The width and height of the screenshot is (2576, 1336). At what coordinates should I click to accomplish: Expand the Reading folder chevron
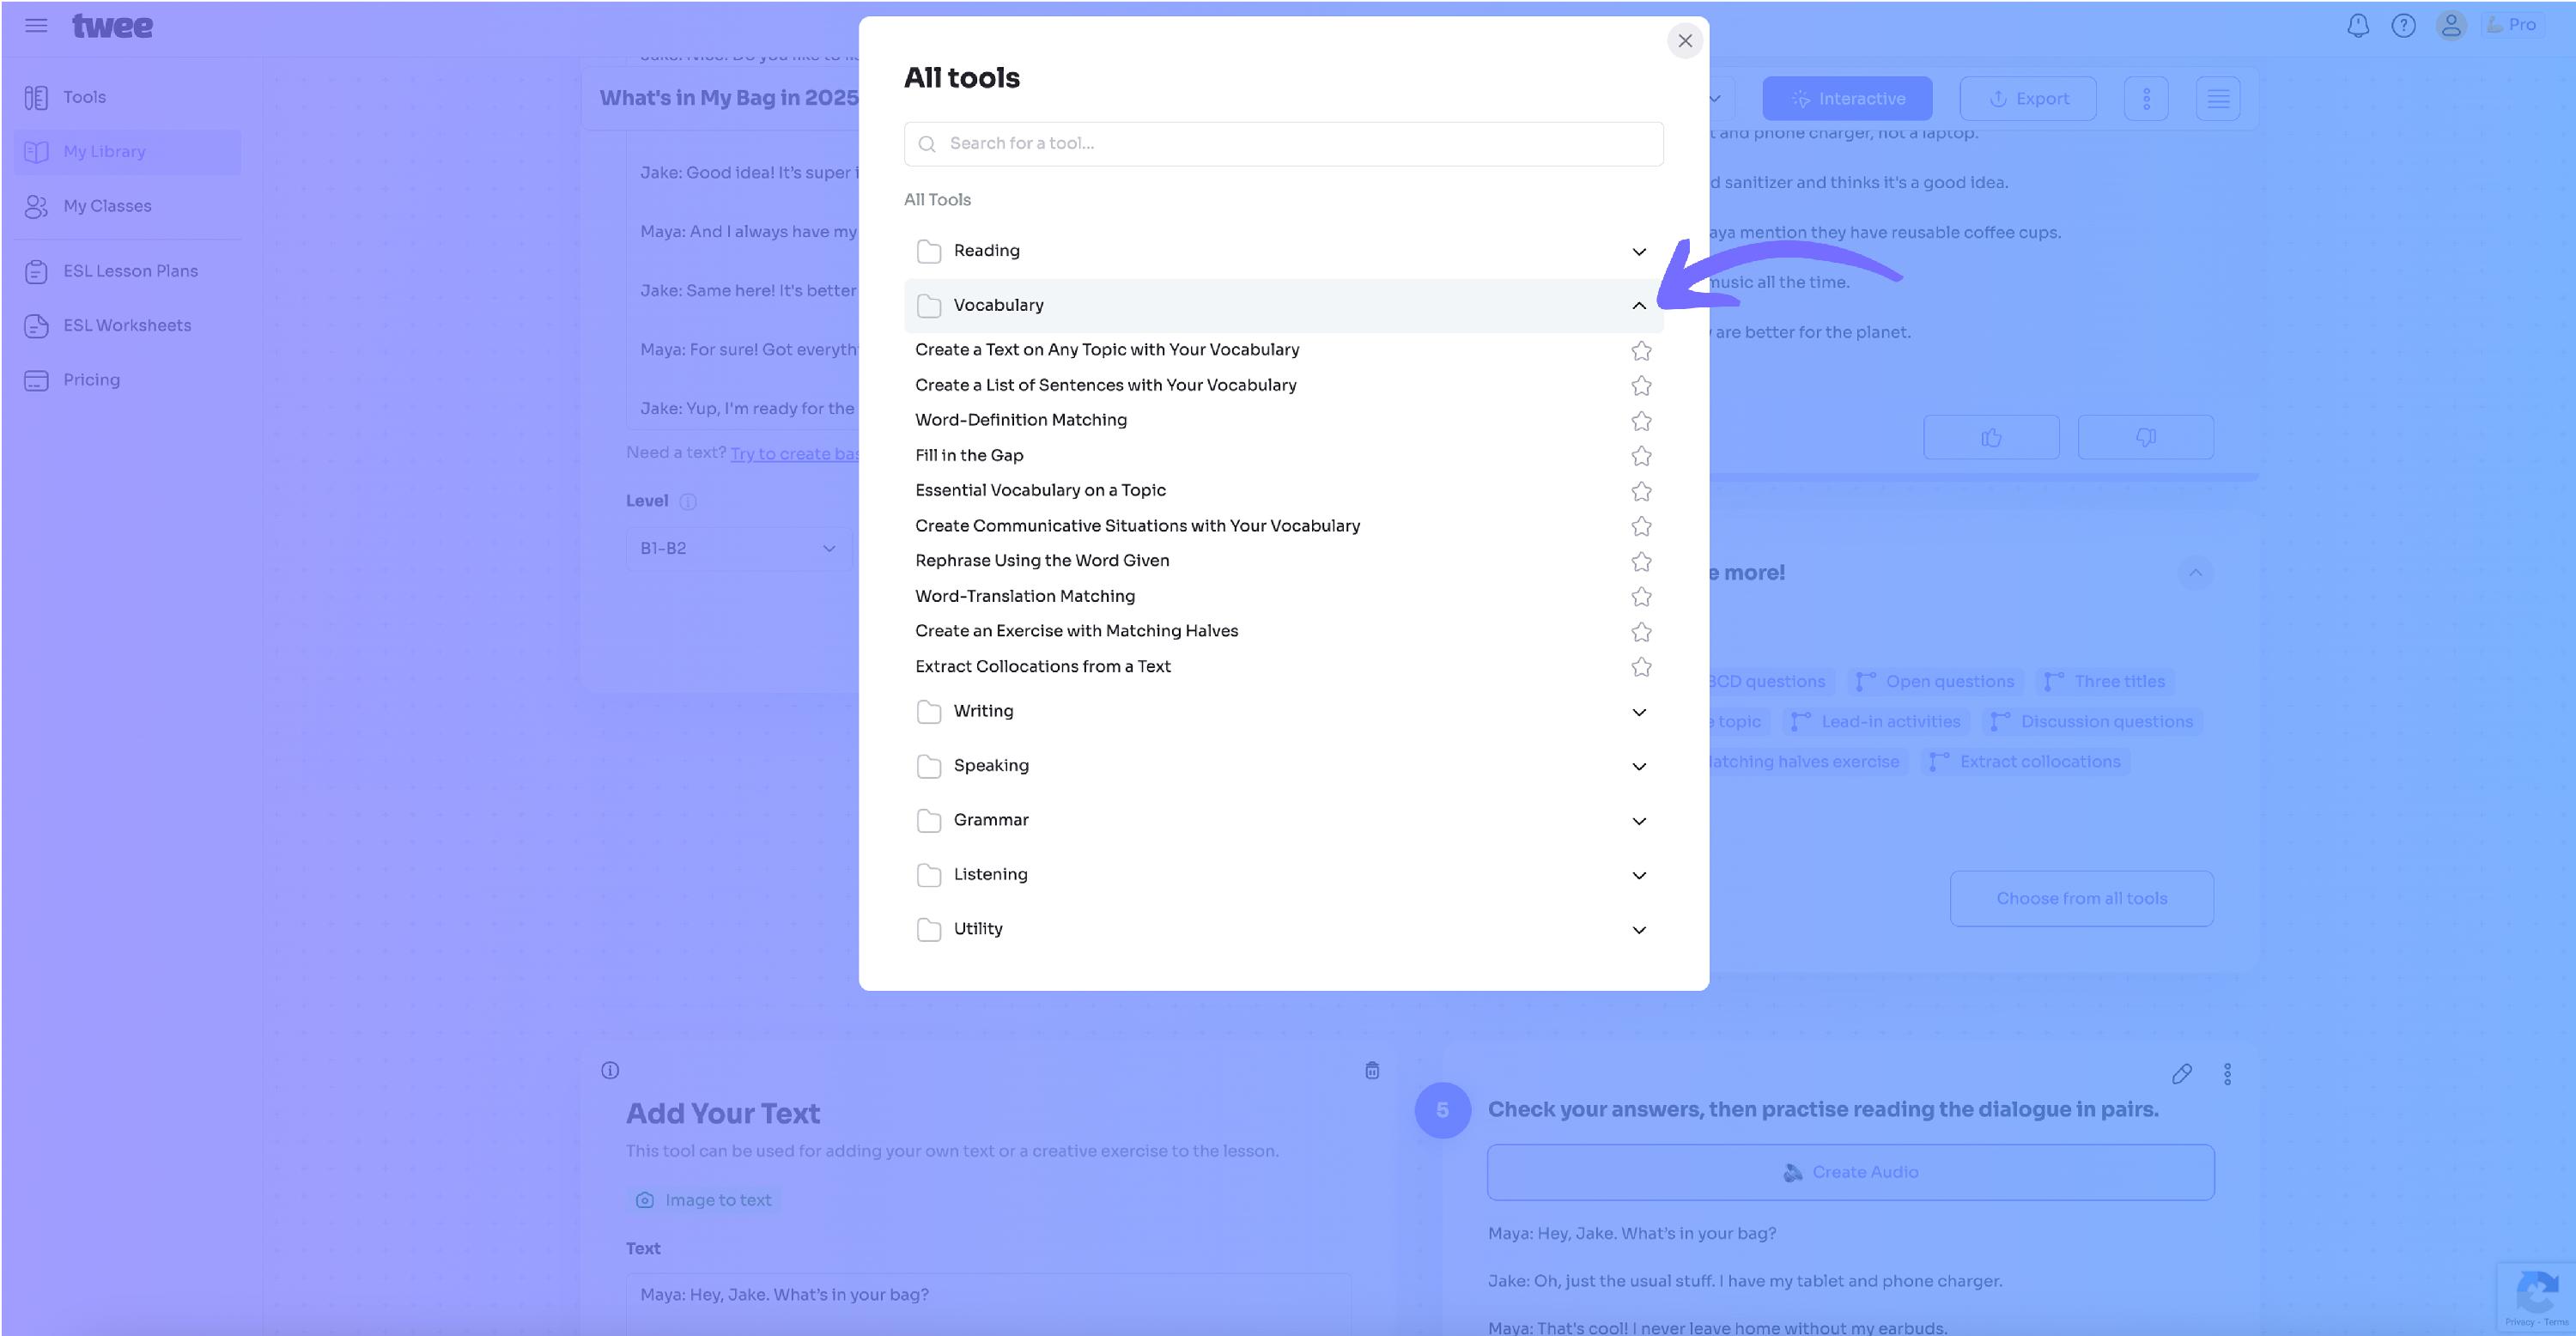pos(1639,251)
